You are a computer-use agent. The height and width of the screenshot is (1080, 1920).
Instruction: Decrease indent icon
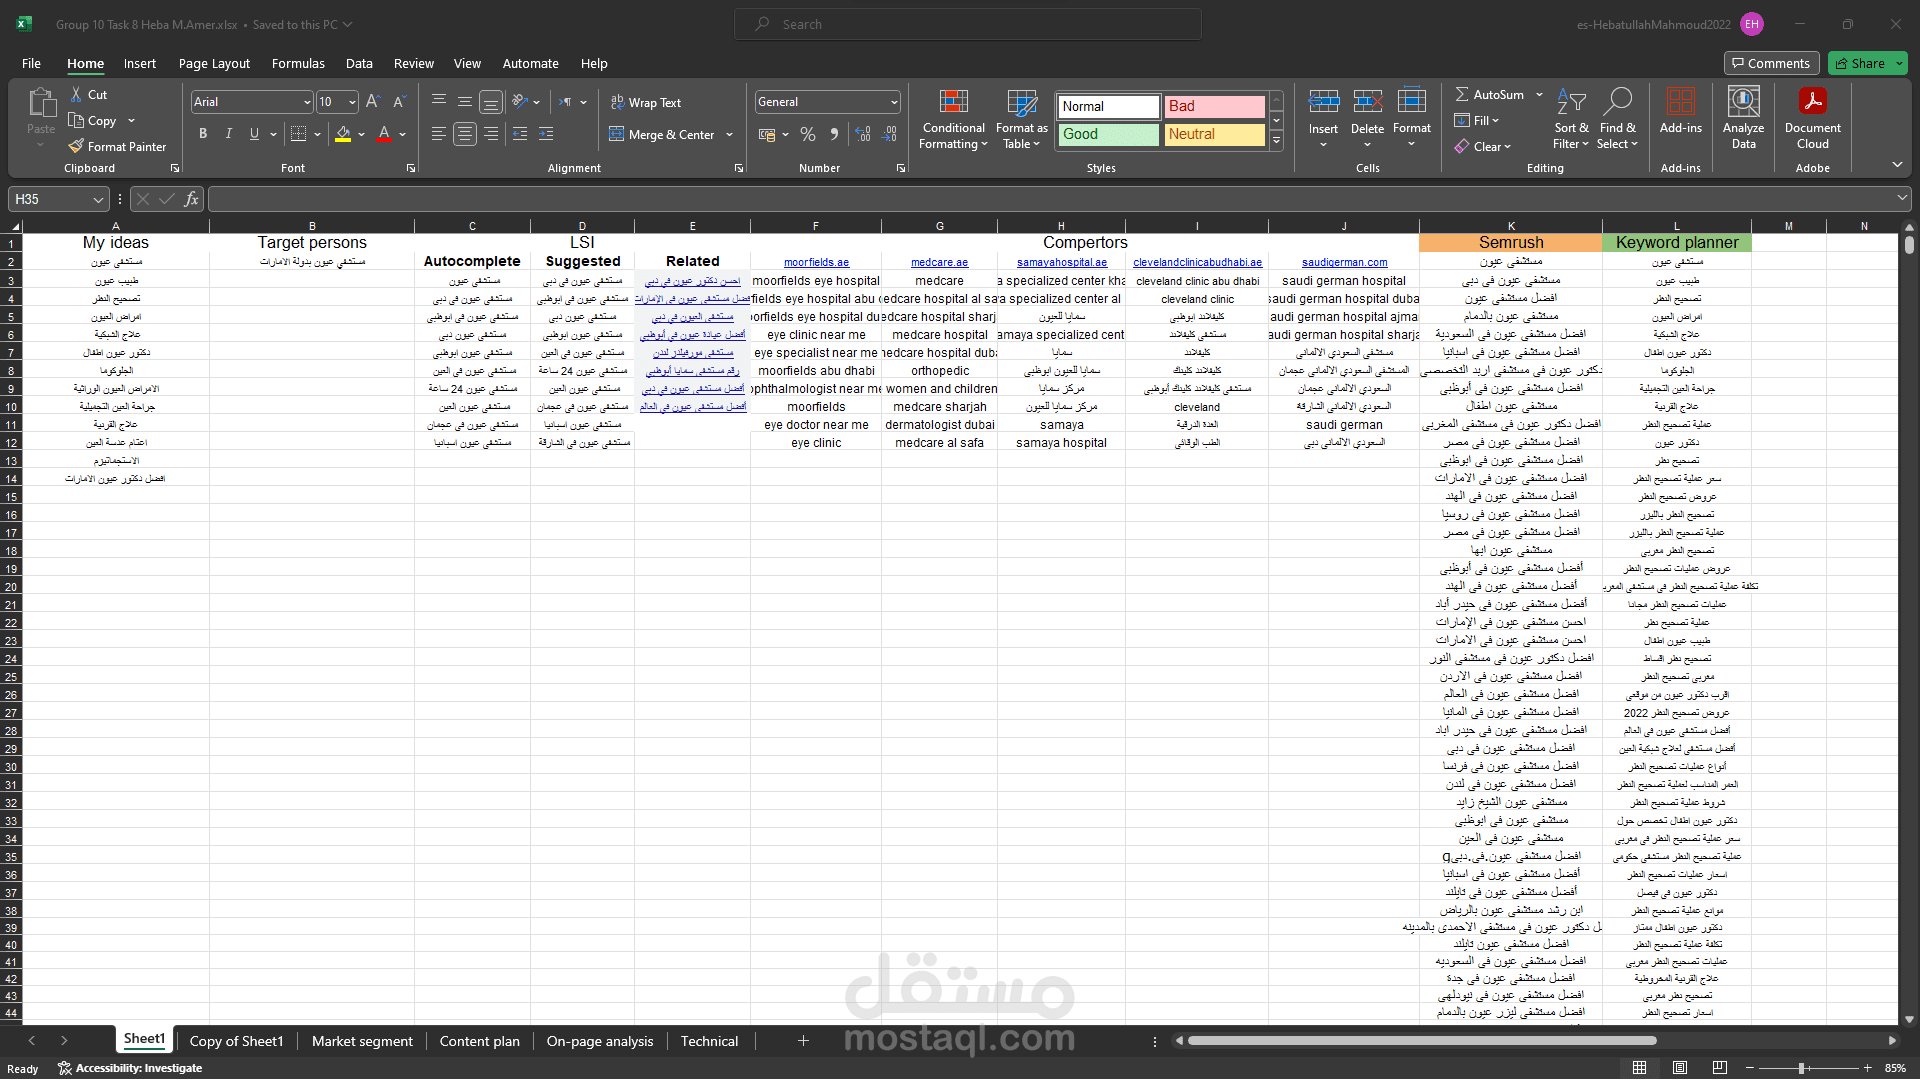tap(520, 134)
